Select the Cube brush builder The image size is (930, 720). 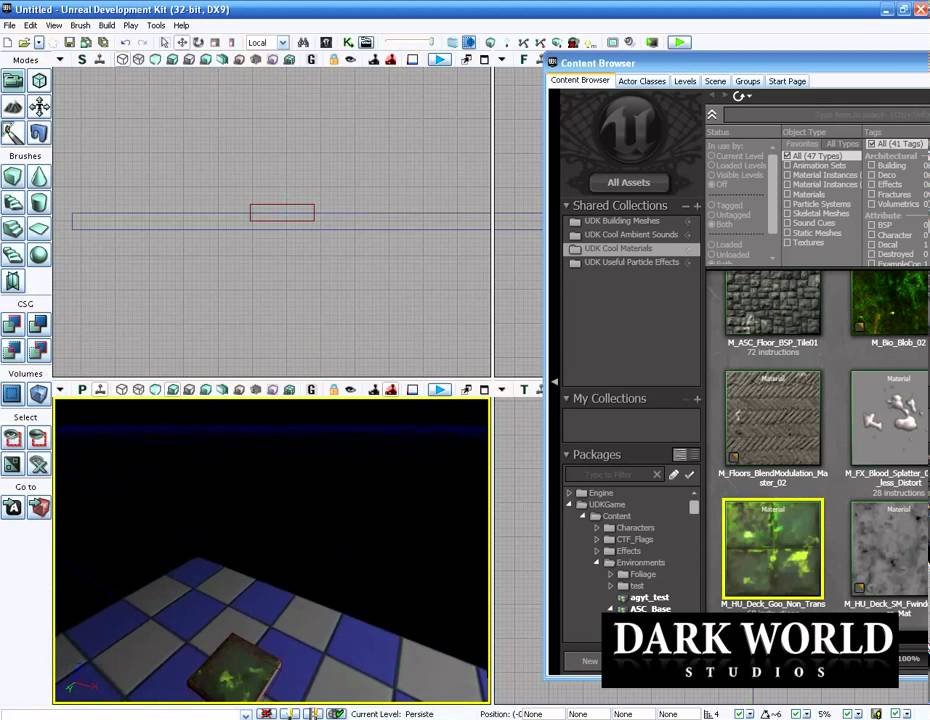coord(13,177)
